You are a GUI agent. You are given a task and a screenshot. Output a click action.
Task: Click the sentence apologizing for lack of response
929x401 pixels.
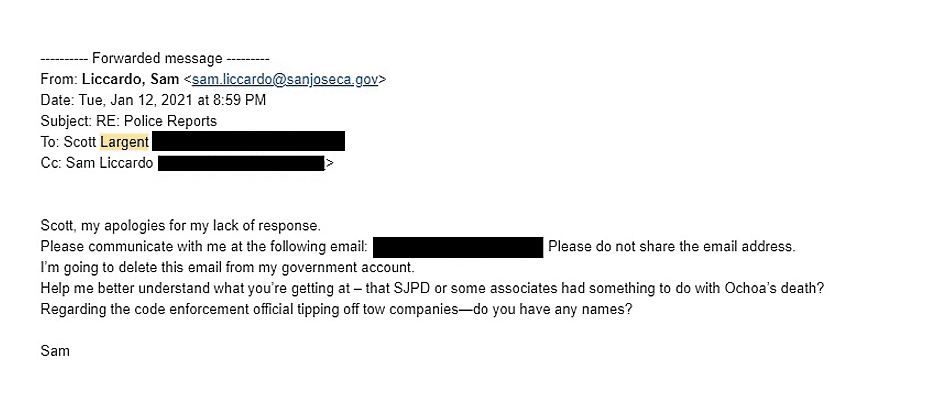181,226
